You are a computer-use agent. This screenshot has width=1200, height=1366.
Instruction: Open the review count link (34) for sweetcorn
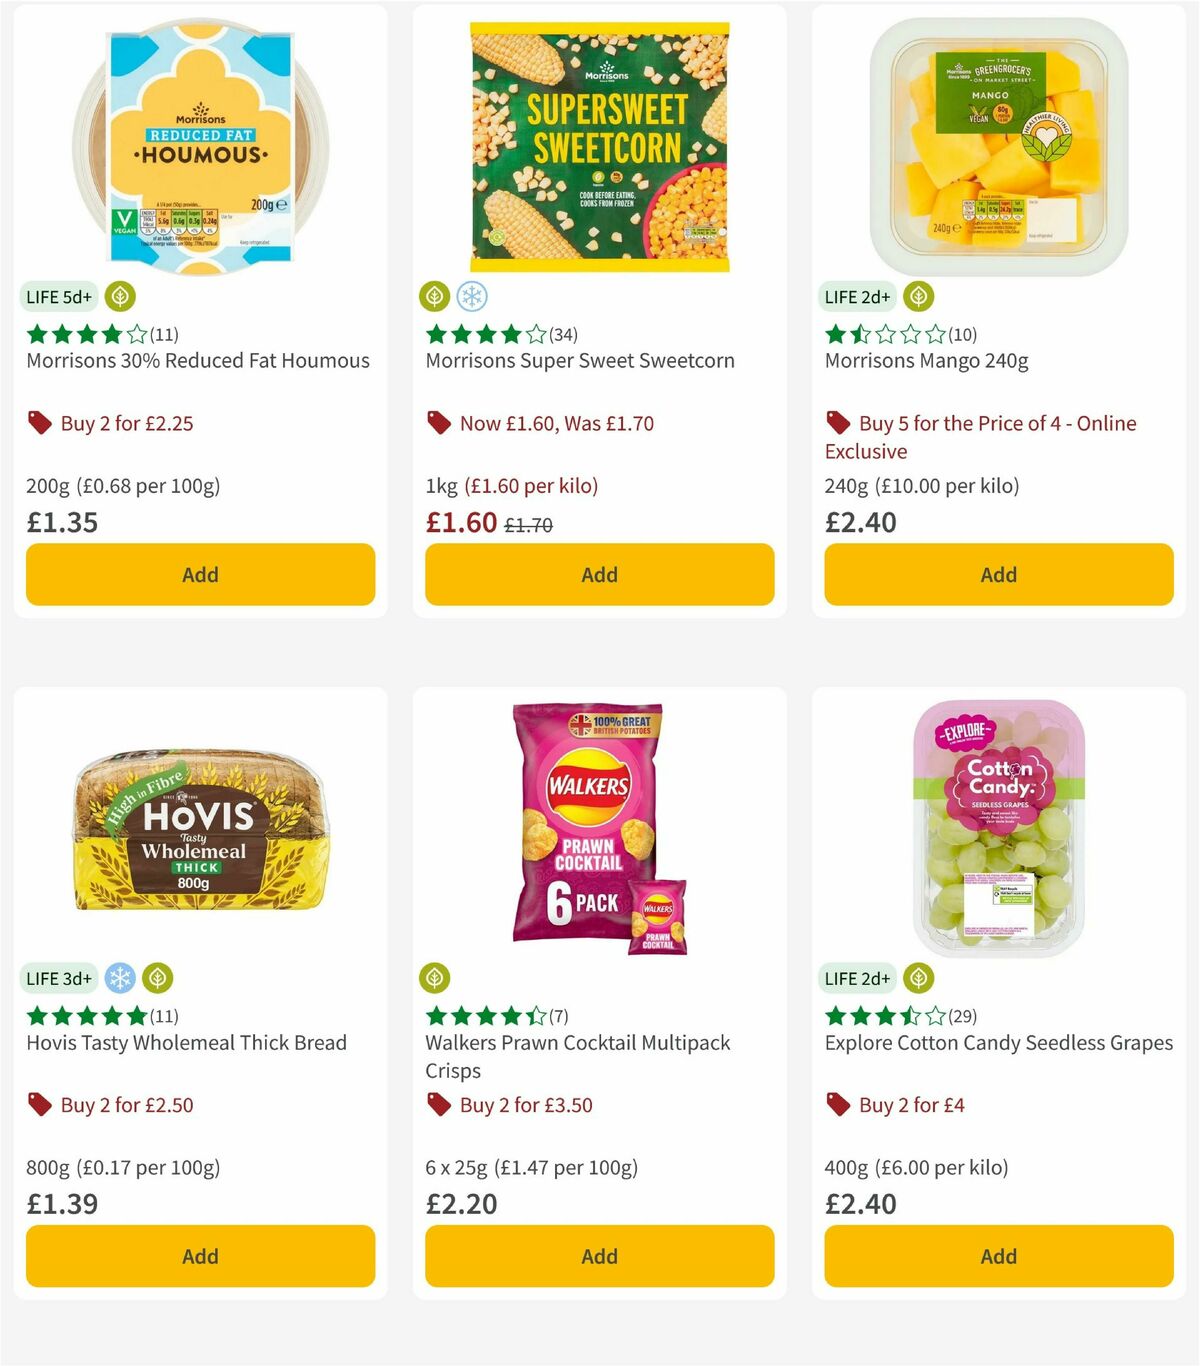click(x=562, y=335)
